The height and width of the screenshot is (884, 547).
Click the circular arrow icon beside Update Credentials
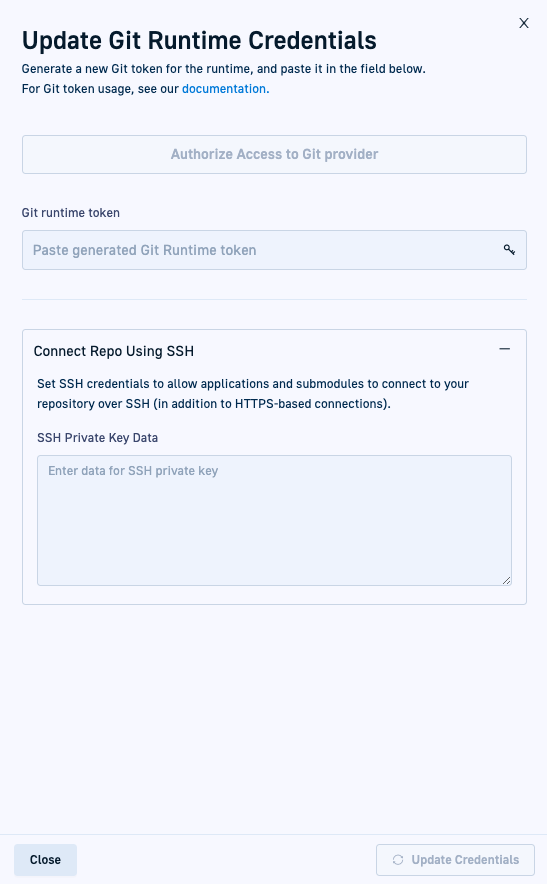pyautogui.click(x=398, y=860)
